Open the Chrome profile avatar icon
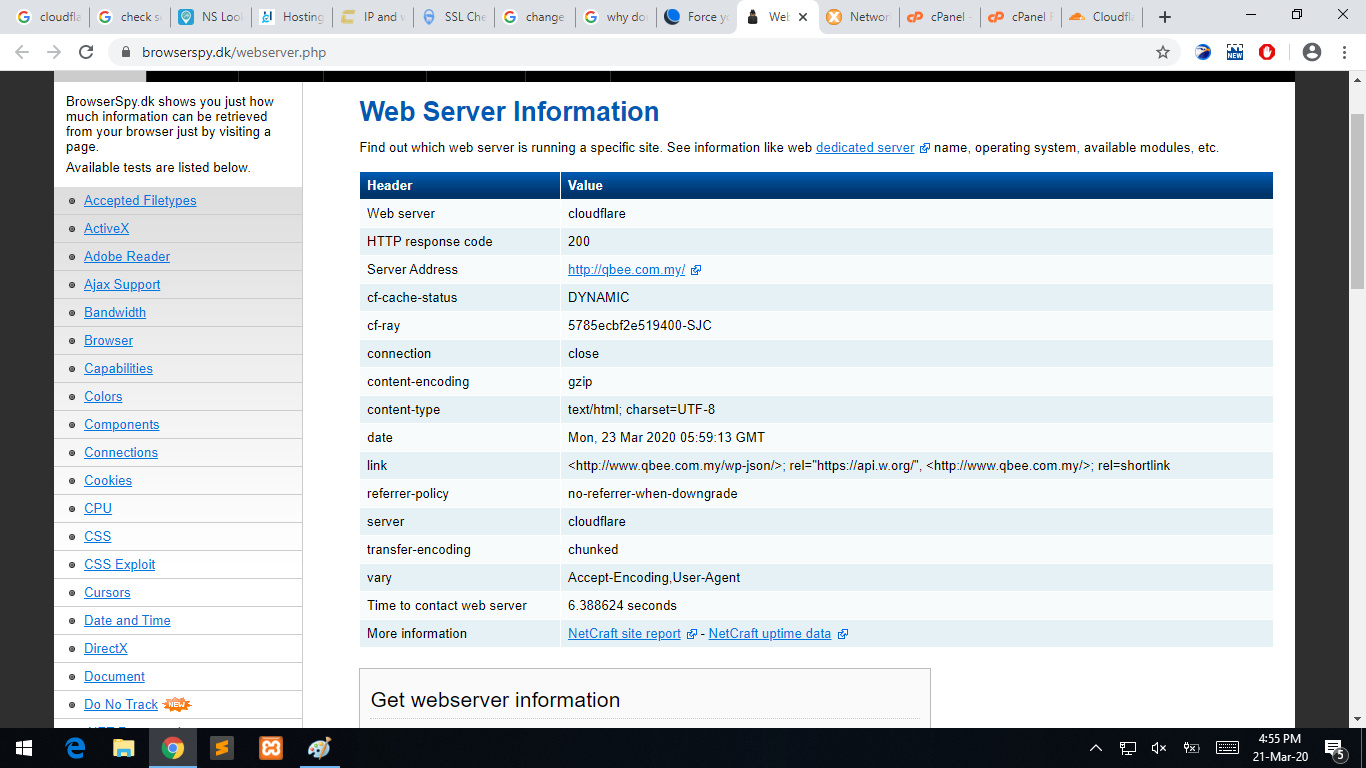Viewport: 1366px width, 768px height. (x=1312, y=52)
